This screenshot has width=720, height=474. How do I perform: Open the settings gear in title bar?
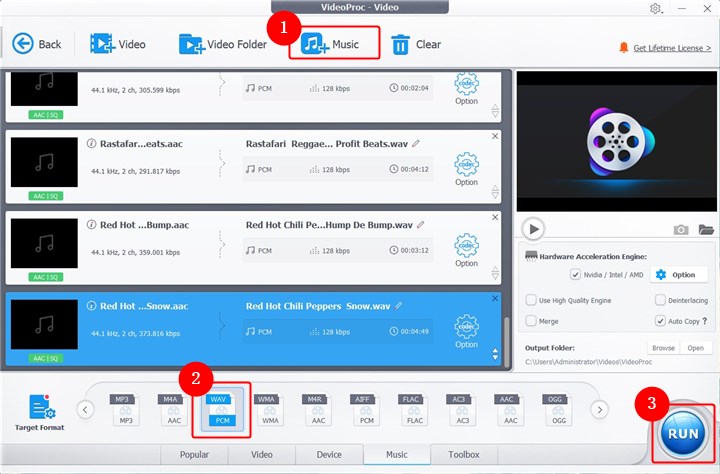[655, 8]
